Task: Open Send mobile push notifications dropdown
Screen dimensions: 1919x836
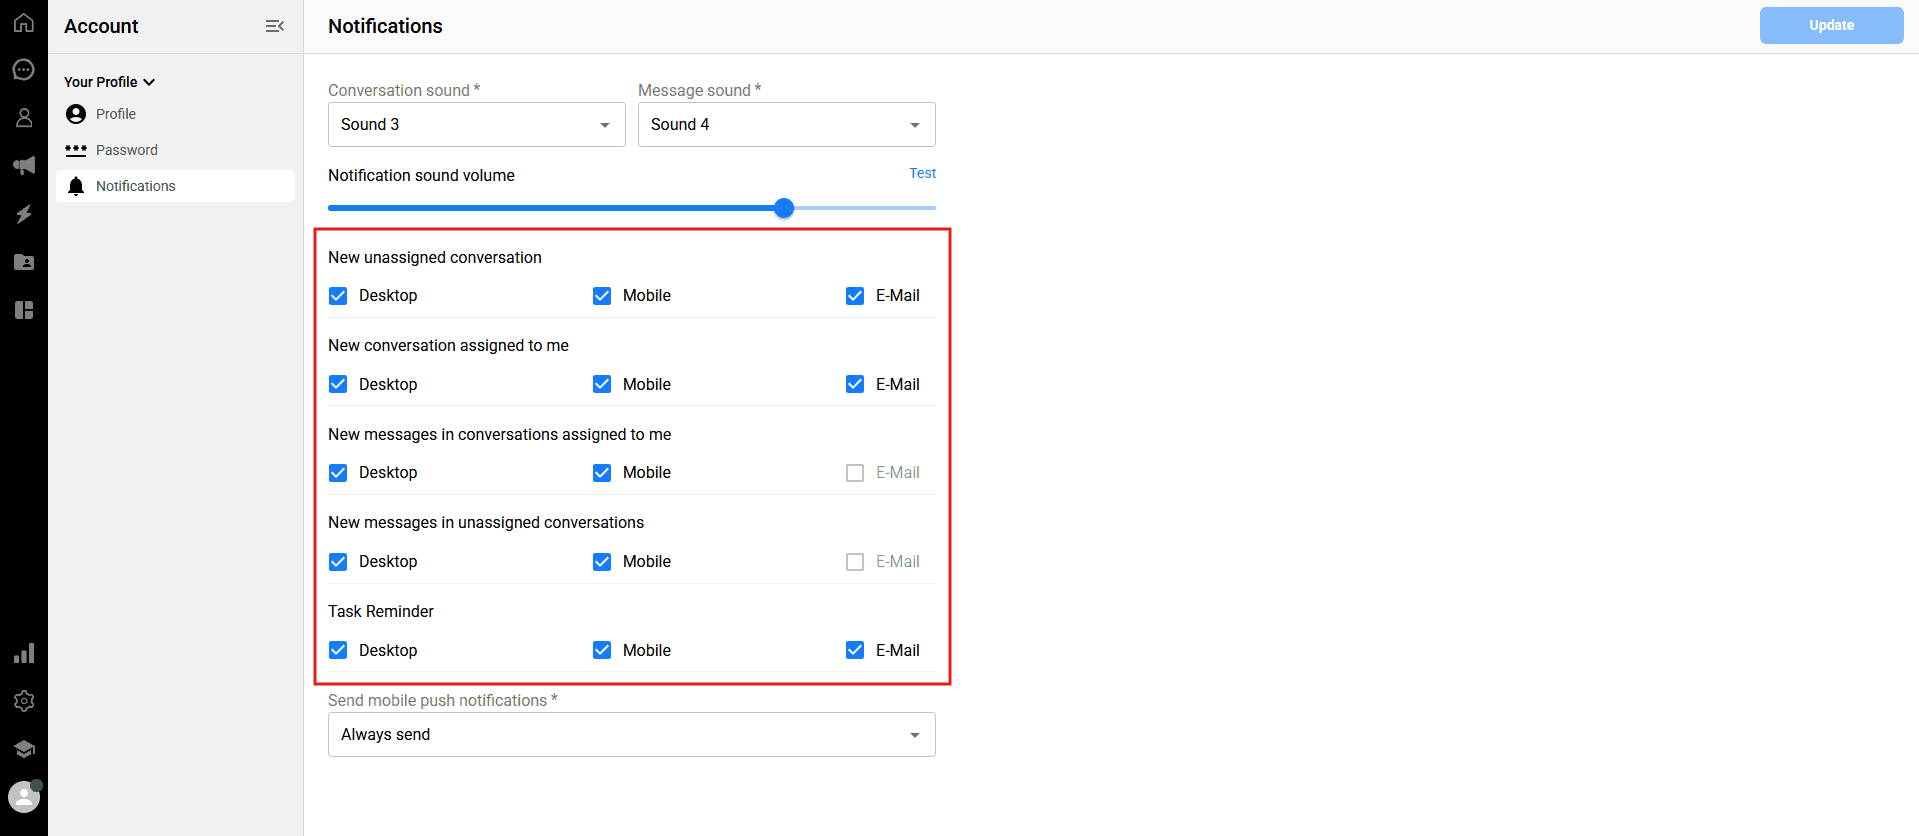Action: point(632,734)
